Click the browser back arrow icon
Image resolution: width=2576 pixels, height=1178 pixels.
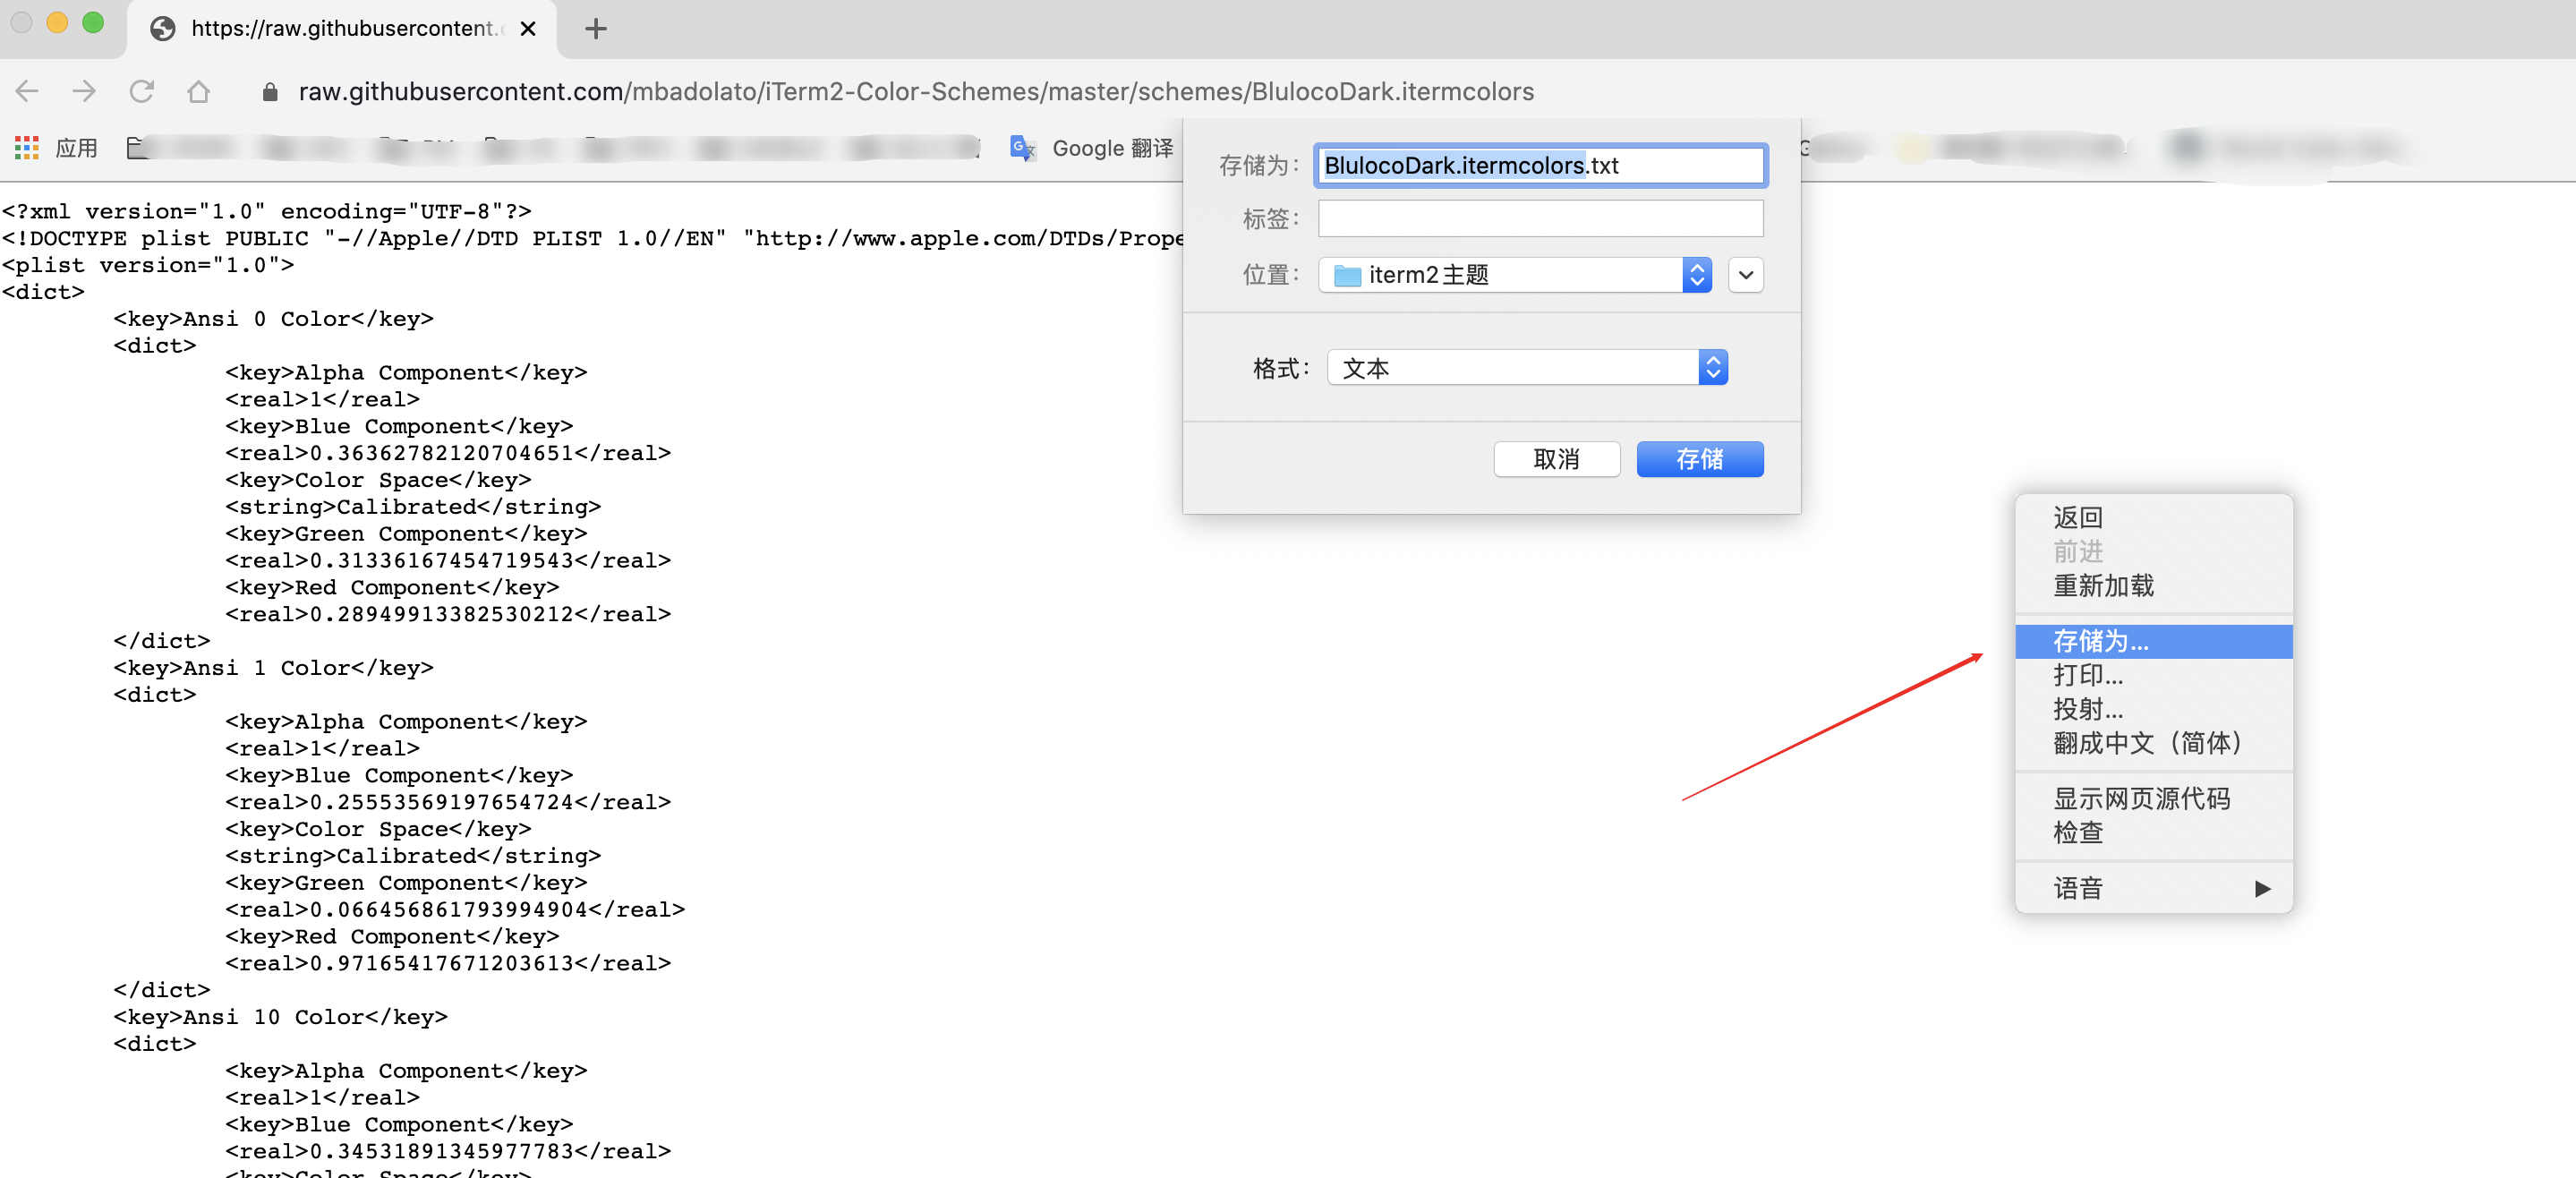(x=27, y=92)
